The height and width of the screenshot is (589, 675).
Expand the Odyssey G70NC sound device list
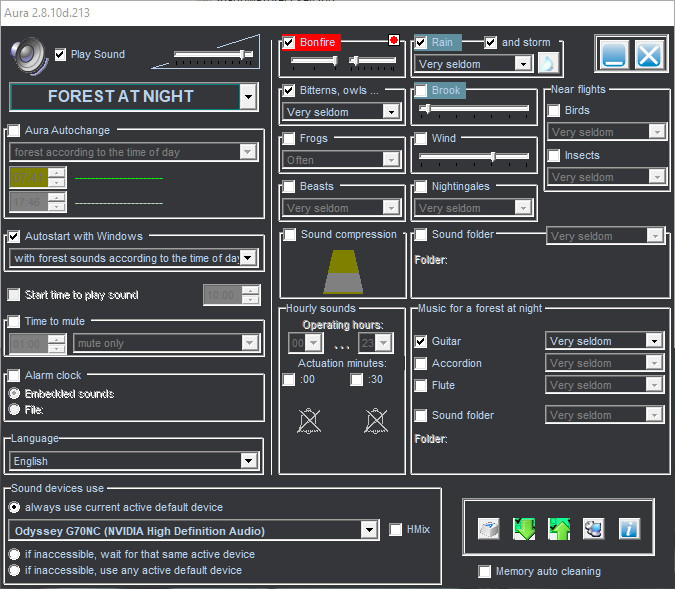369,530
